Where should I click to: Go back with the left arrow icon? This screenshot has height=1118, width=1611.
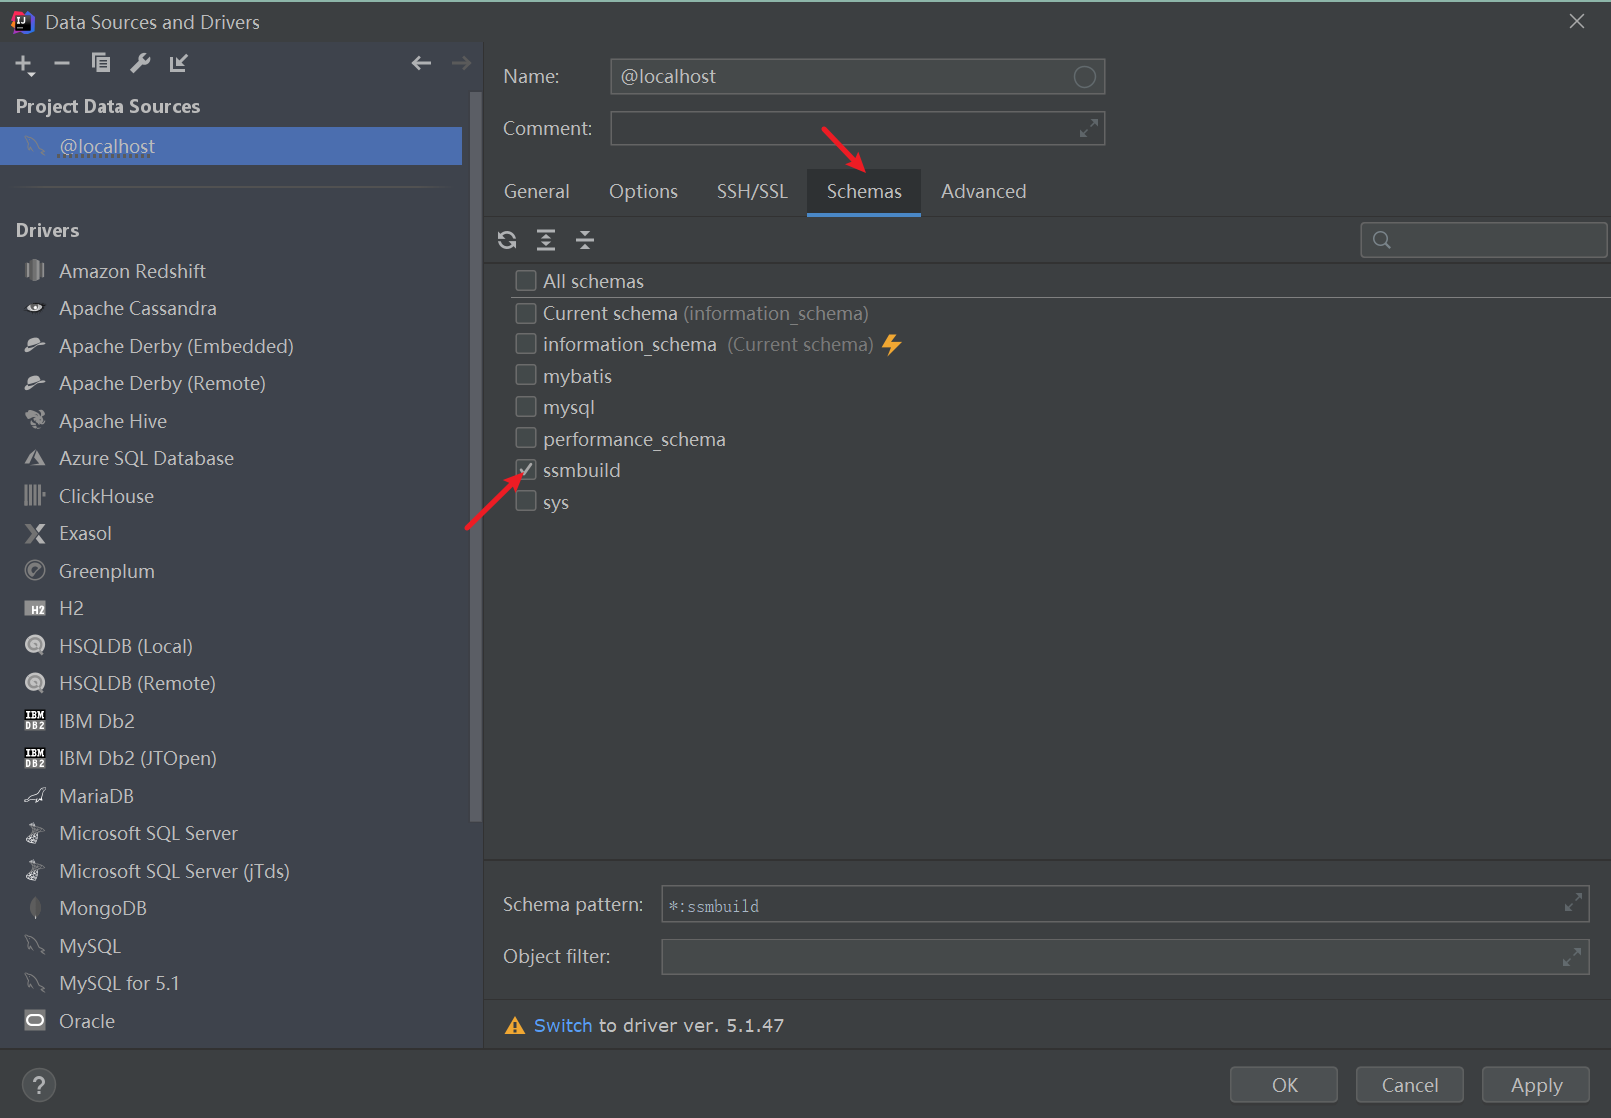pyautogui.click(x=421, y=63)
